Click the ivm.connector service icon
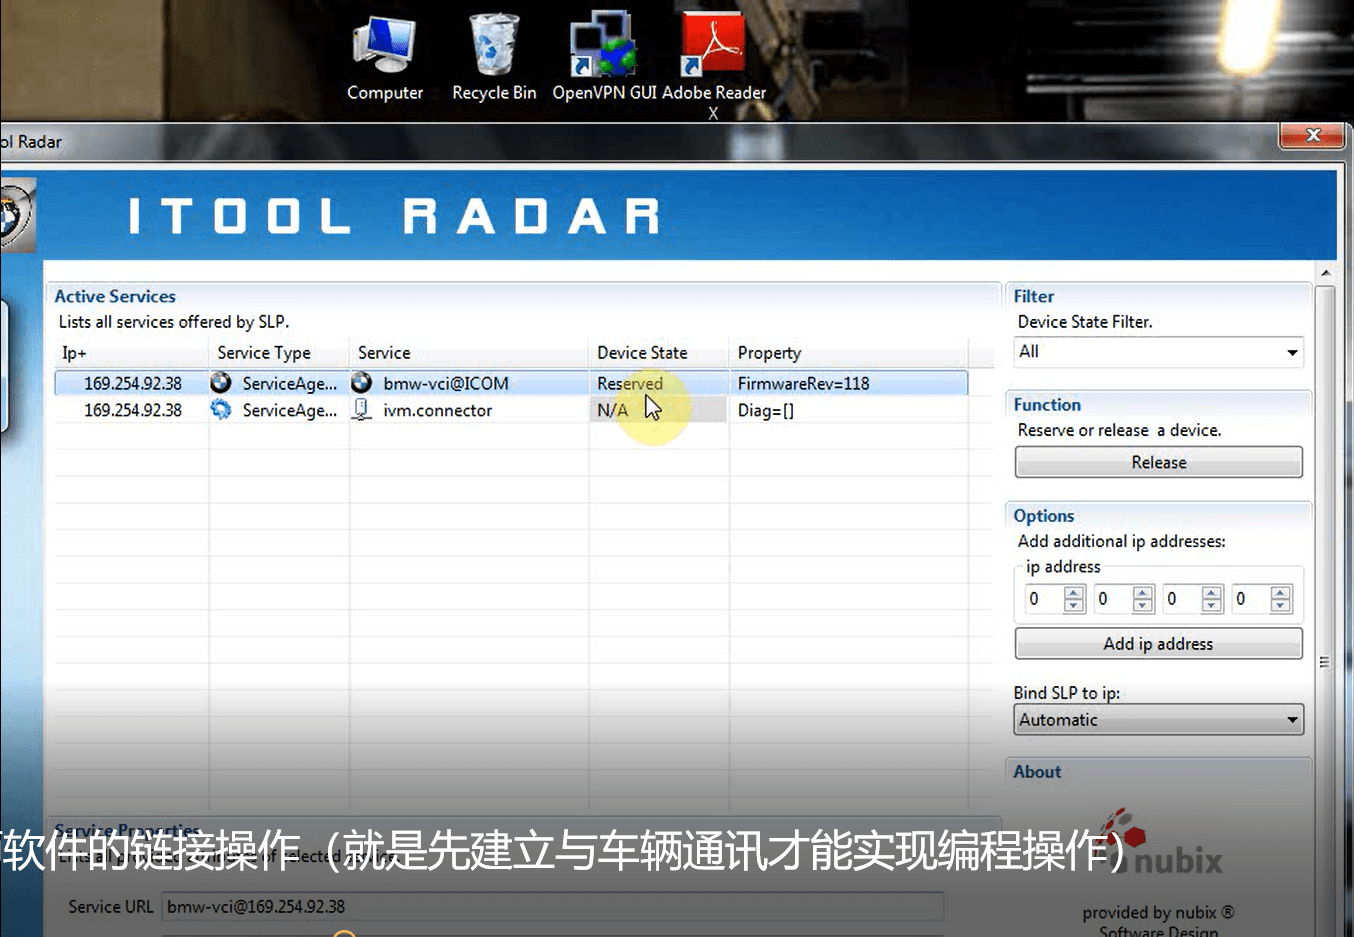The image size is (1354, 937). tap(361, 410)
